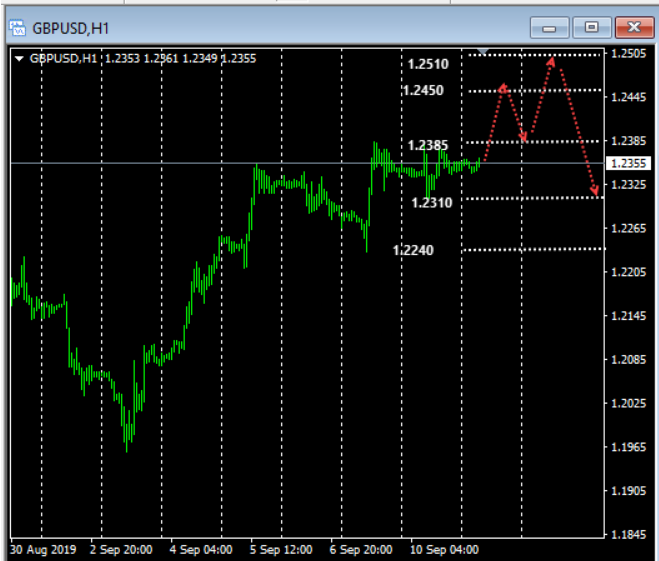Select the dotted horizontal line at 1.2240
The width and height of the screenshot is (659, 561).
click(534, 250)
